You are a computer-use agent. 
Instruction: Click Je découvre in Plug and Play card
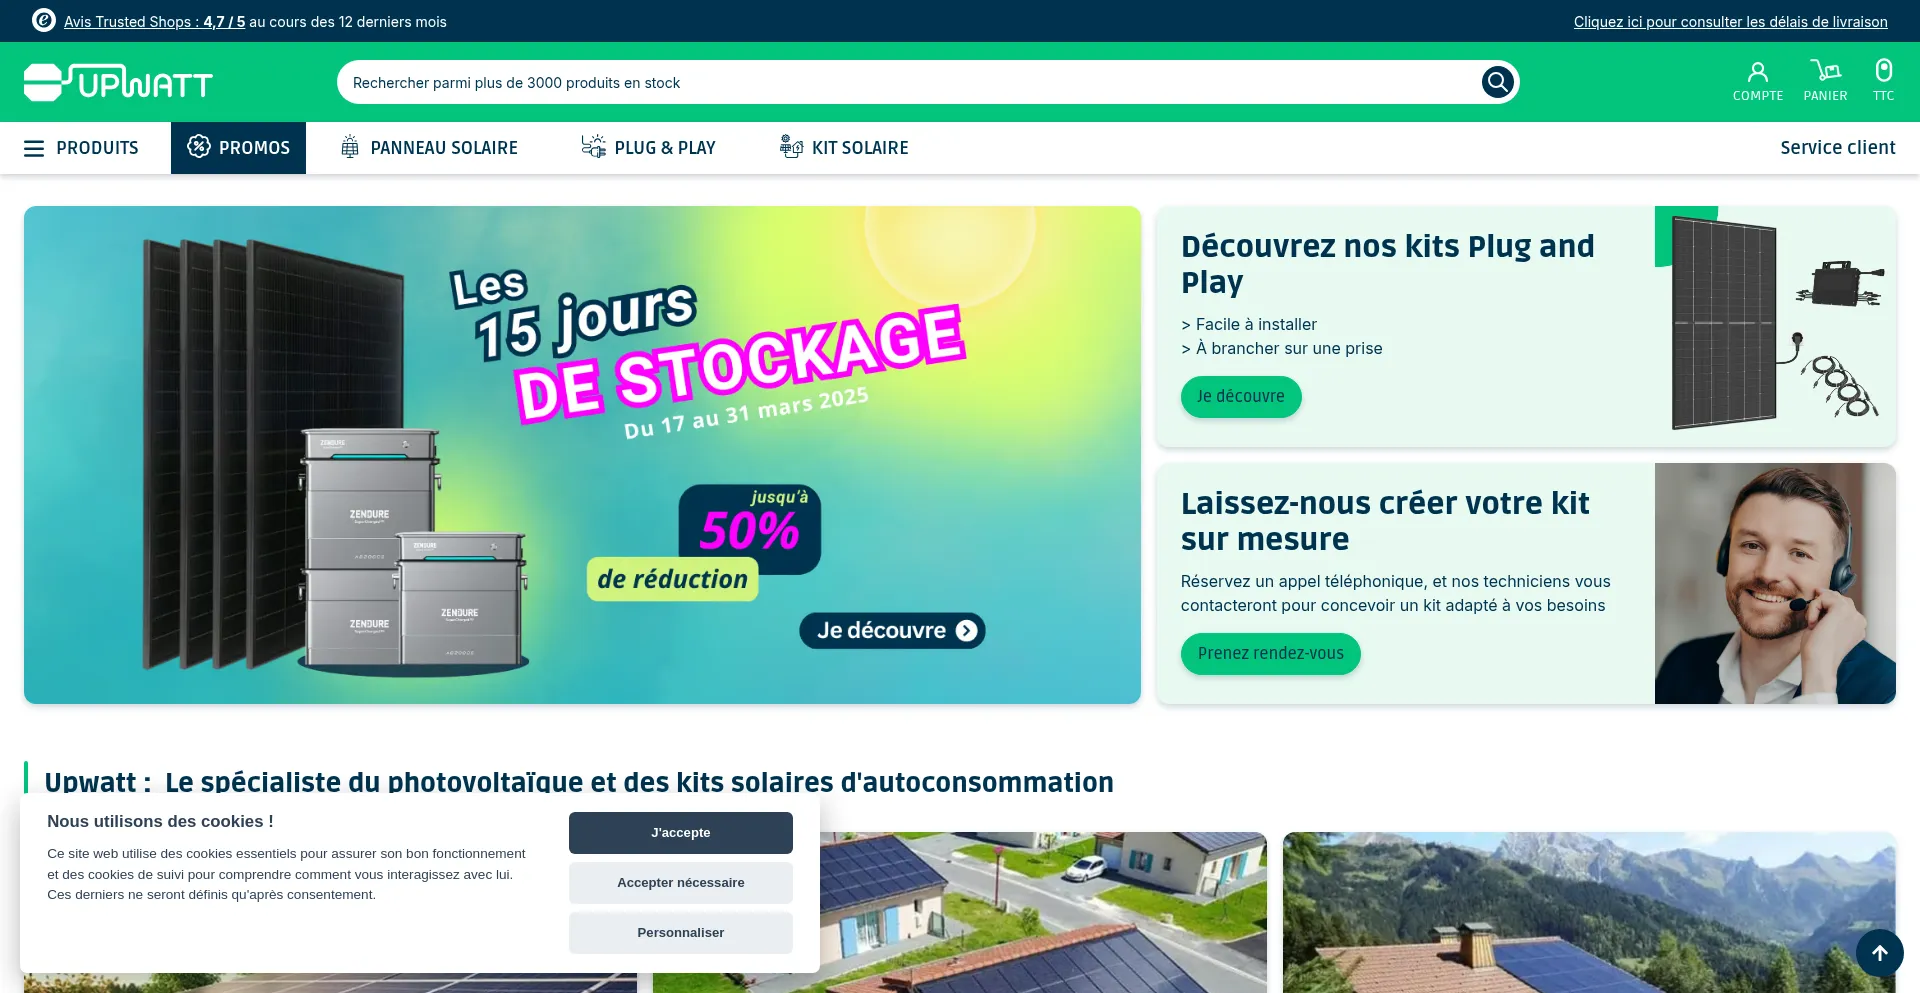pos(1241,397)
